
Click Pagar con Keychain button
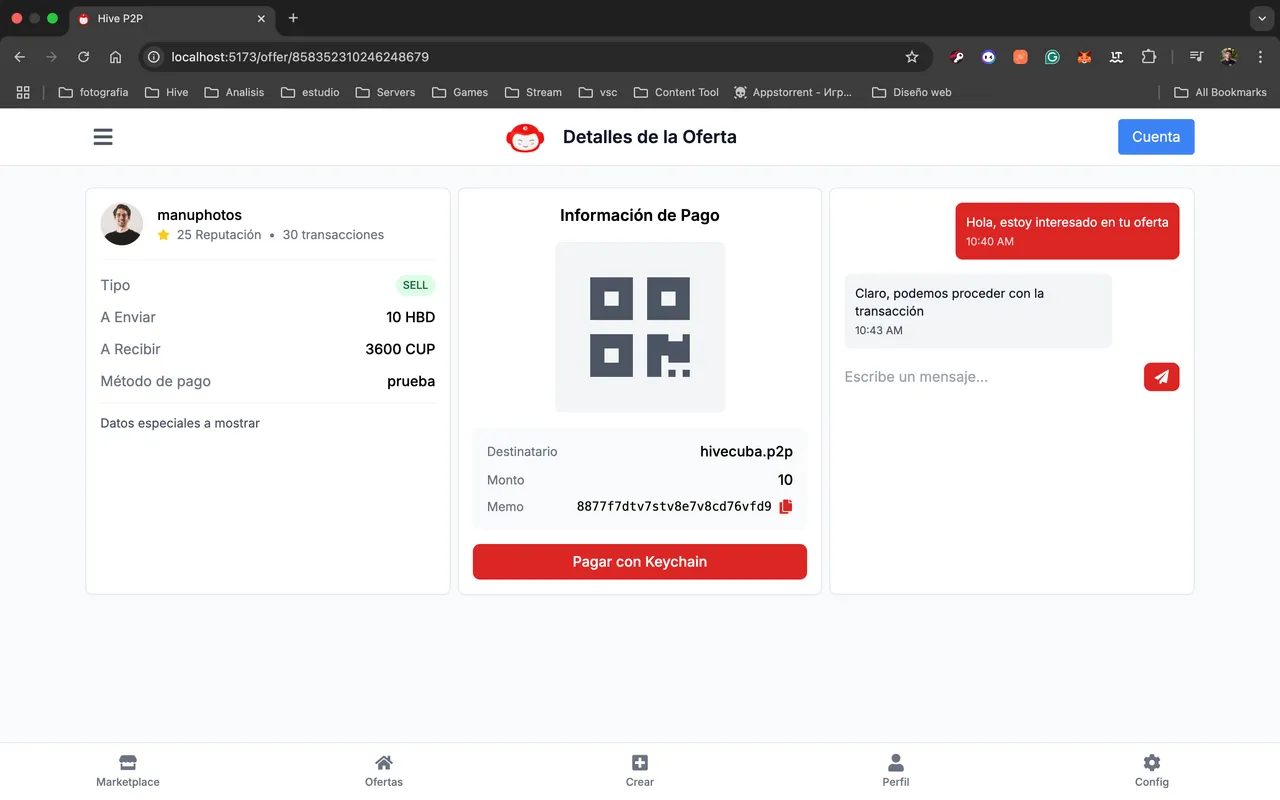click(x=640, y=562)
